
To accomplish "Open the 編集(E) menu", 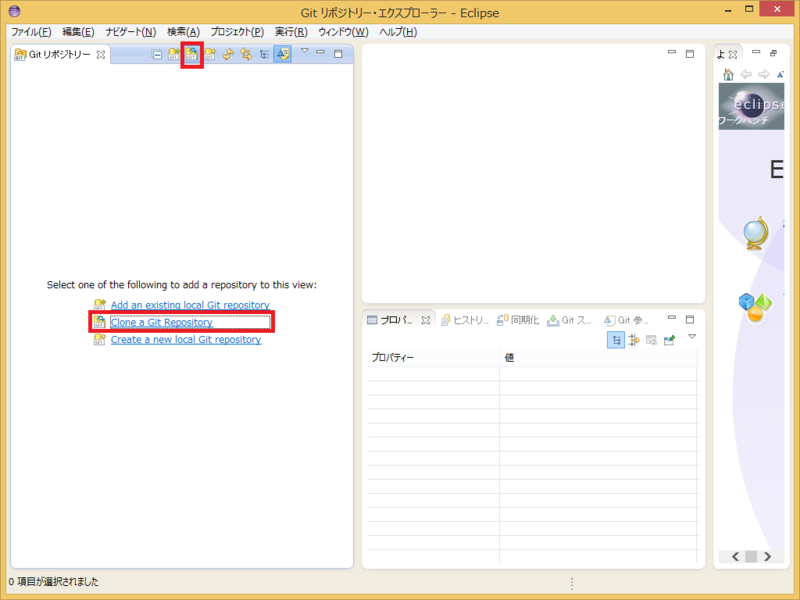I will [x=78, y=32].
